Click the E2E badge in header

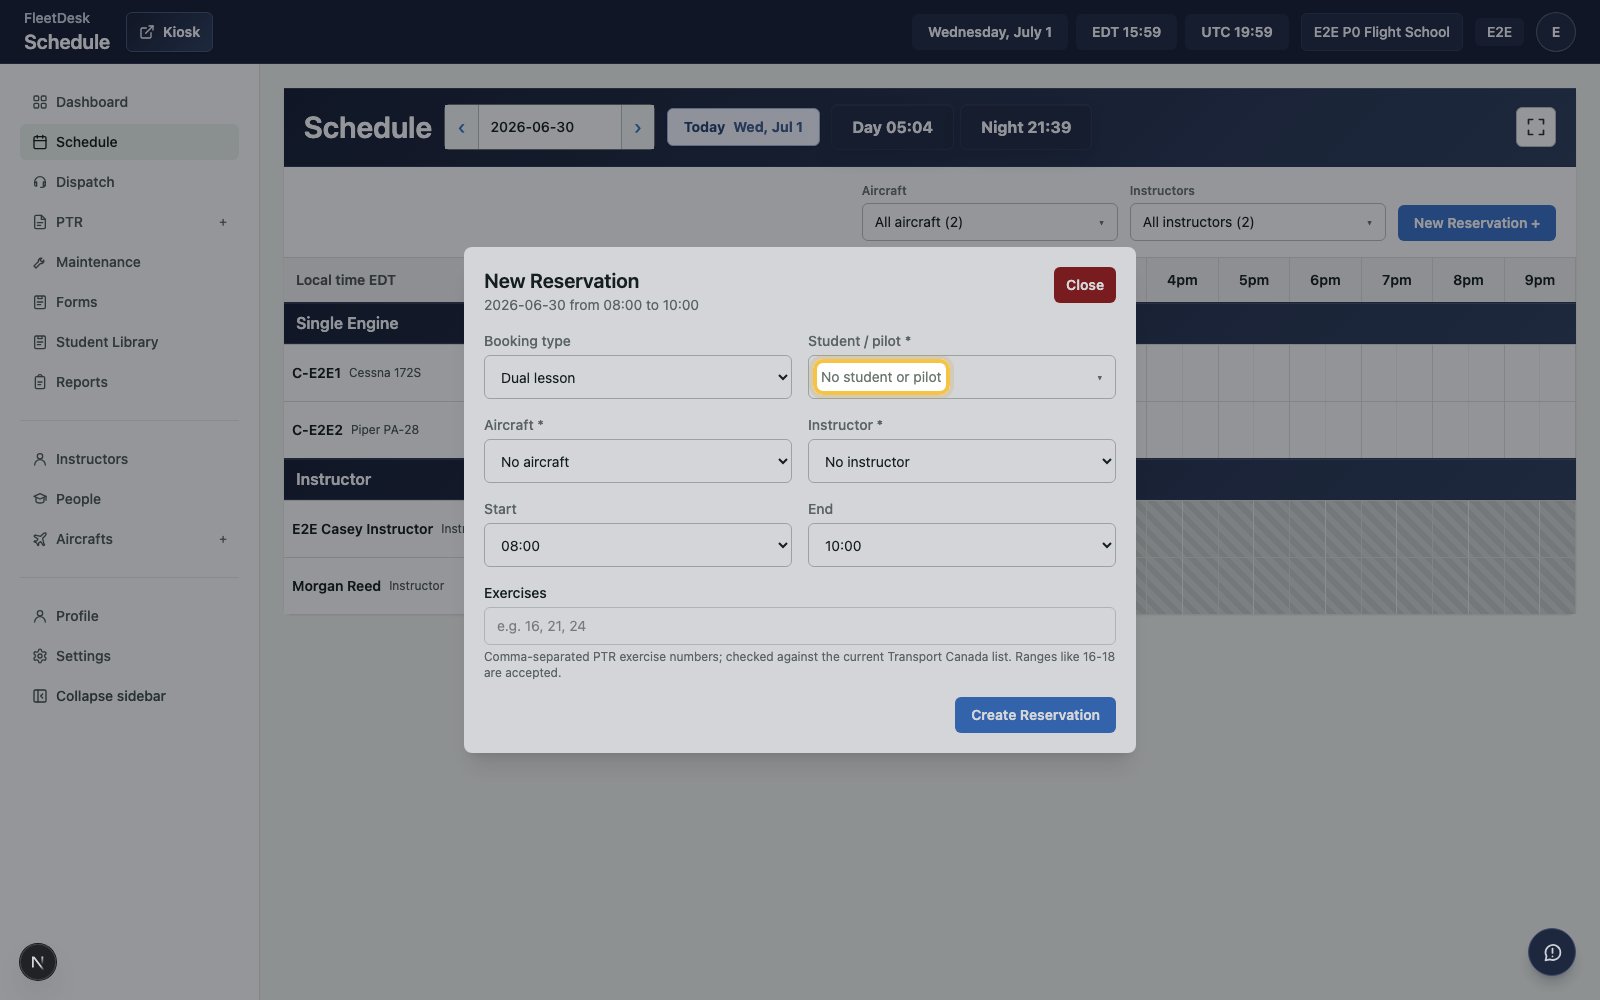(x=1499, y=32)
